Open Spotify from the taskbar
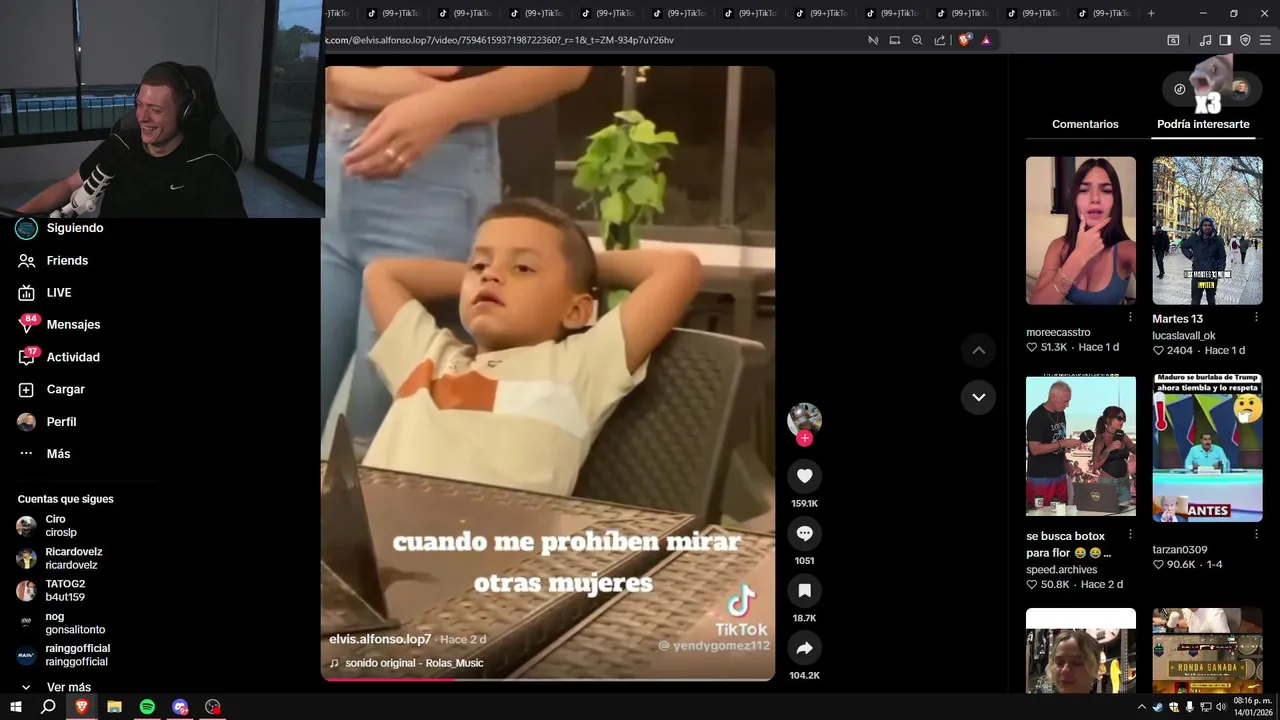The image size is (1280, 720). tap(147, 707)
